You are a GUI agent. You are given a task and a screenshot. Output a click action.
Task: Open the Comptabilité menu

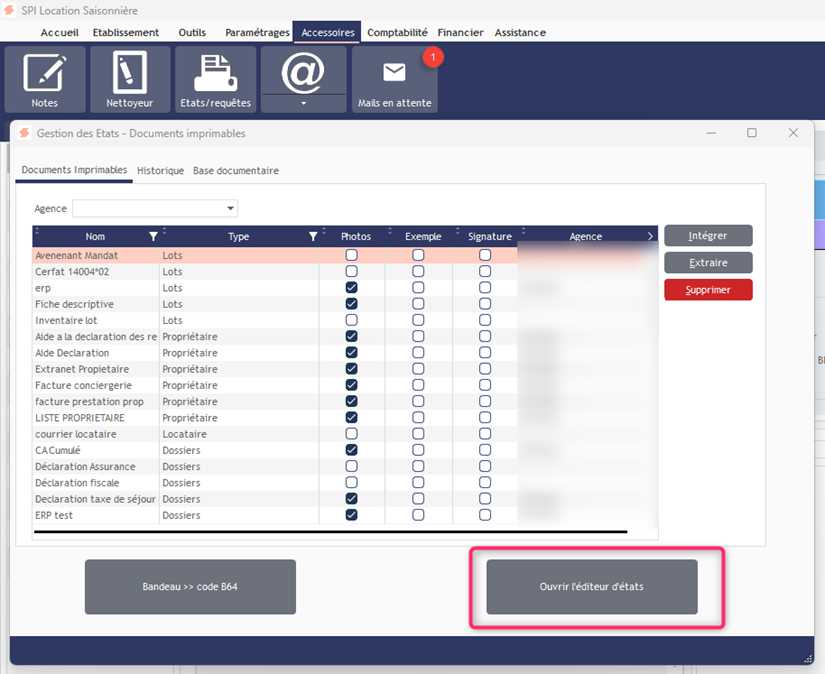(397, 33)
